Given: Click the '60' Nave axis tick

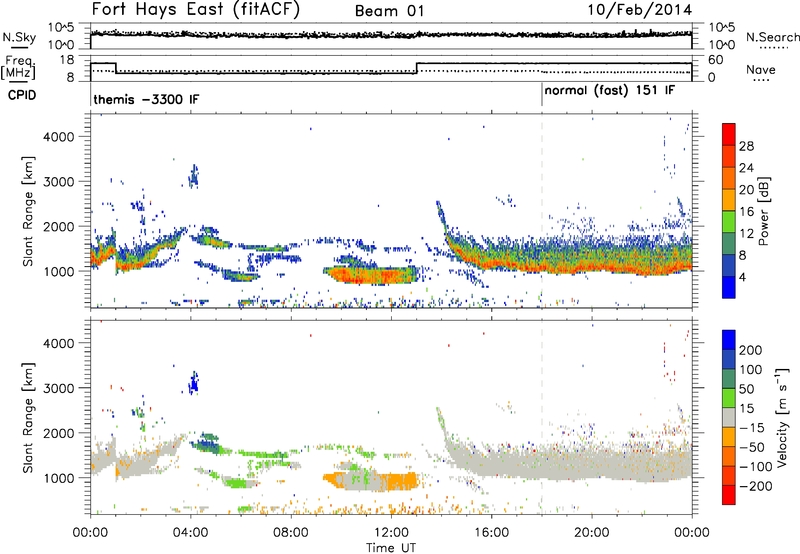Looking at the screenshot, I should click(x=716, y=60).
